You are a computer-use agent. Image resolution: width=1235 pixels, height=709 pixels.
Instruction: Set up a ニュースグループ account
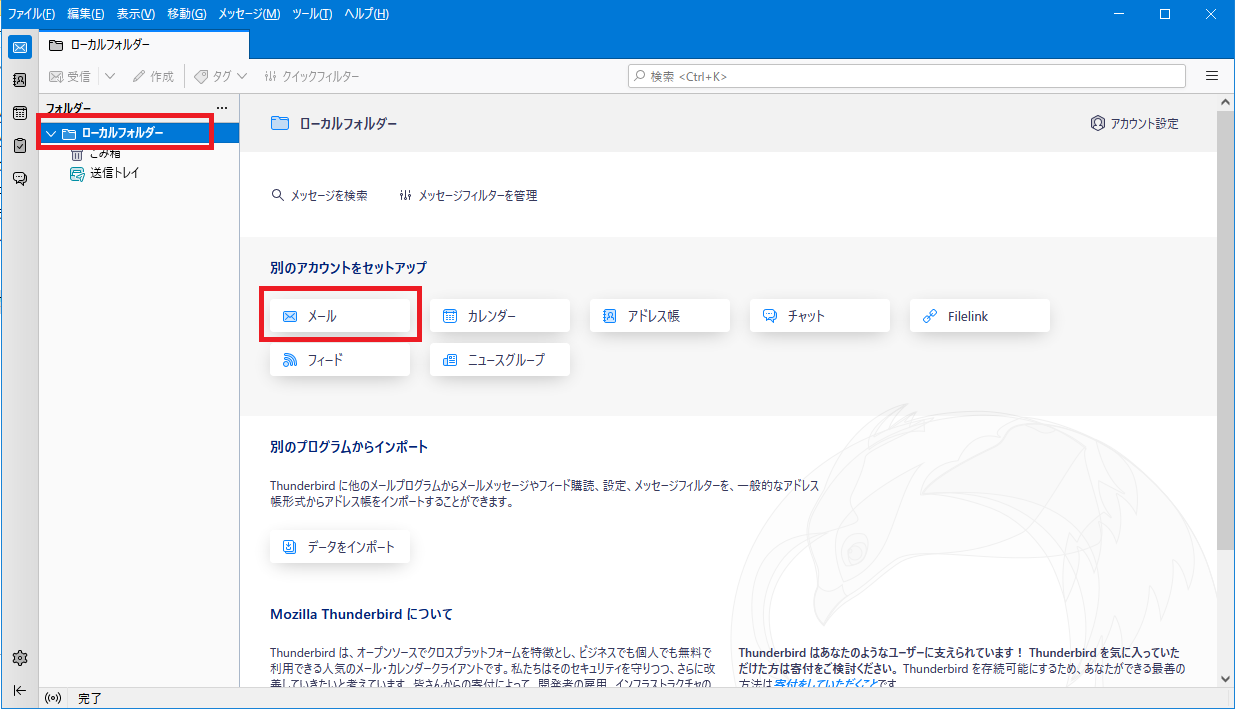500,360
